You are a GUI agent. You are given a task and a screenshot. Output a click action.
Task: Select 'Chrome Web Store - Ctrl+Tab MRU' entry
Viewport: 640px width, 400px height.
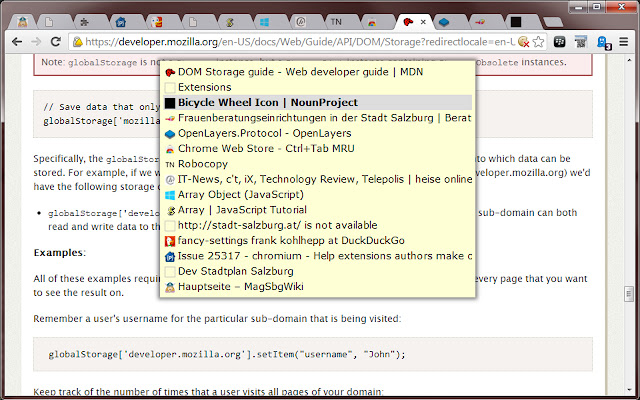[318, 149]
